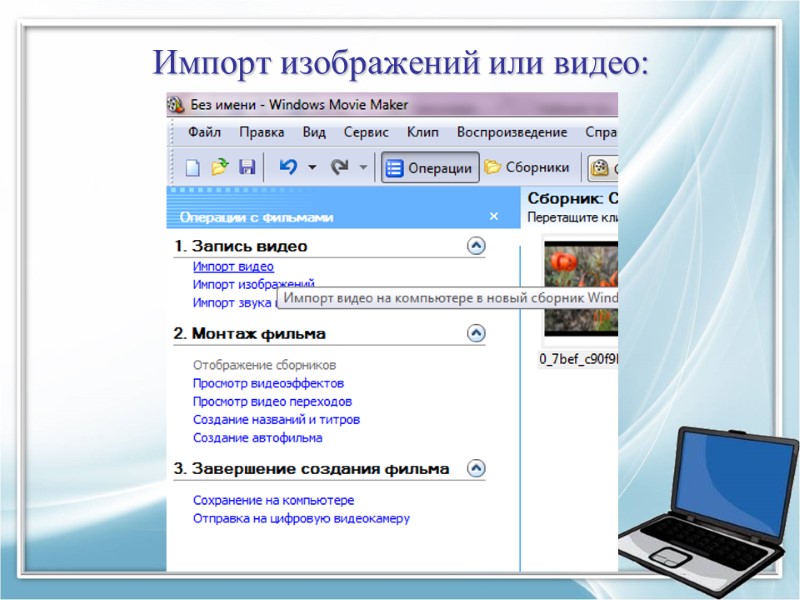The image size is (800, 600).
Task: Click the Импорт видео link
Action: point(233,266)
